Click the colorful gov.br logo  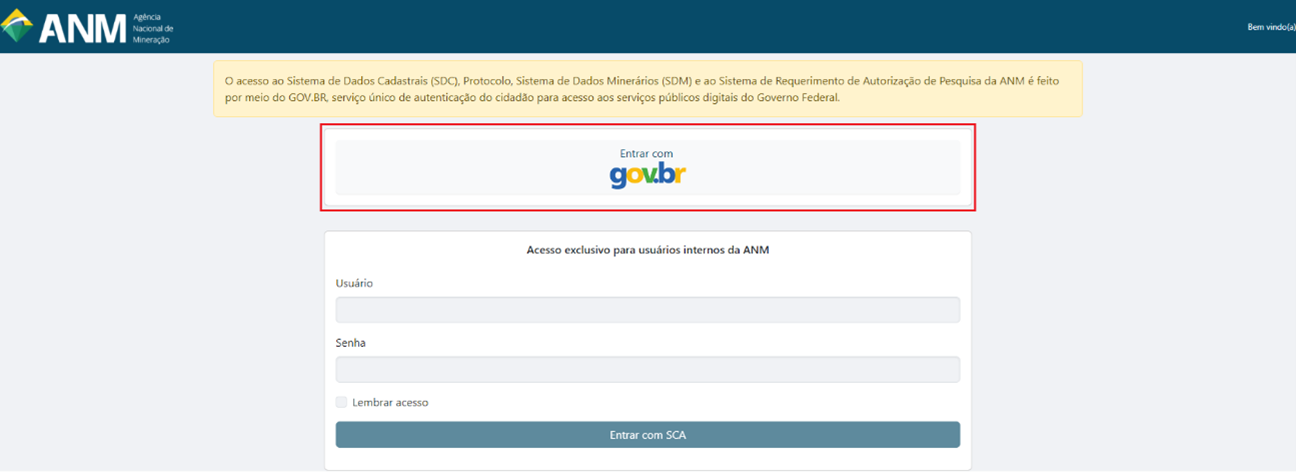coord(647,176)
